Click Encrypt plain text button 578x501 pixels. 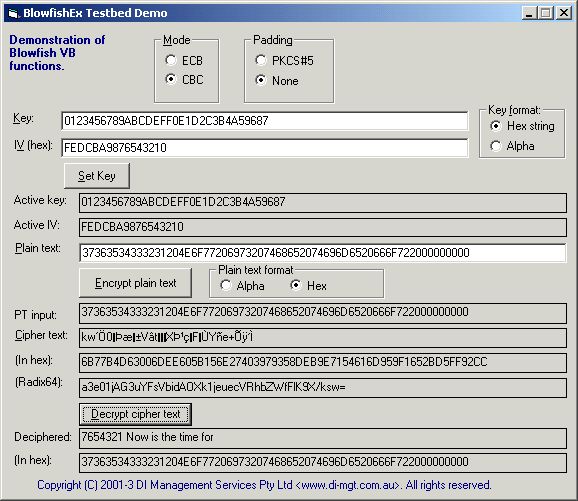[x=136, y=283]
